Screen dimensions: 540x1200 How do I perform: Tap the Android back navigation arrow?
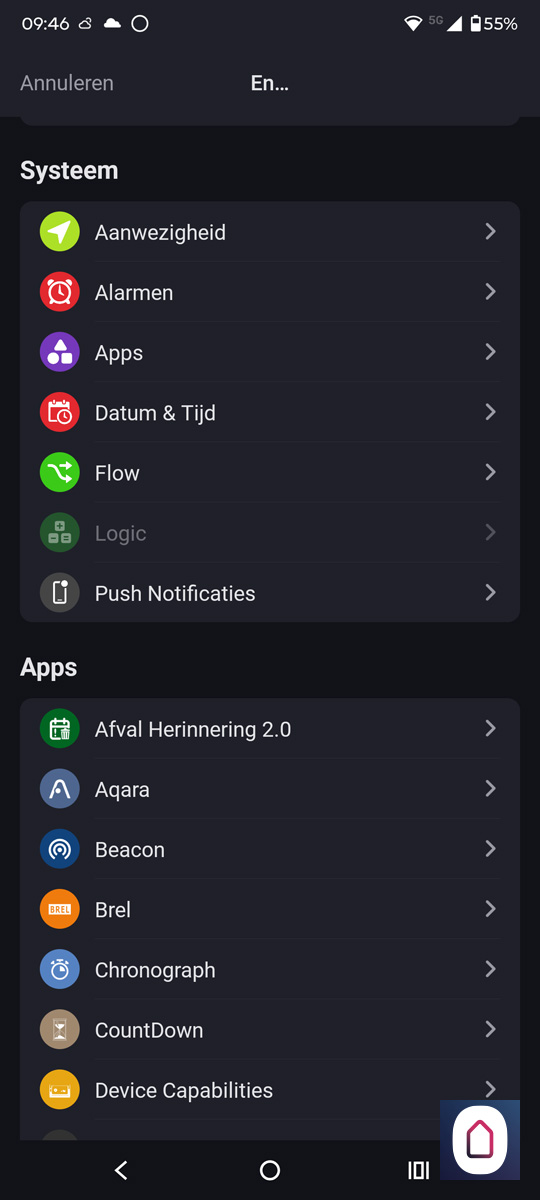121,1170
